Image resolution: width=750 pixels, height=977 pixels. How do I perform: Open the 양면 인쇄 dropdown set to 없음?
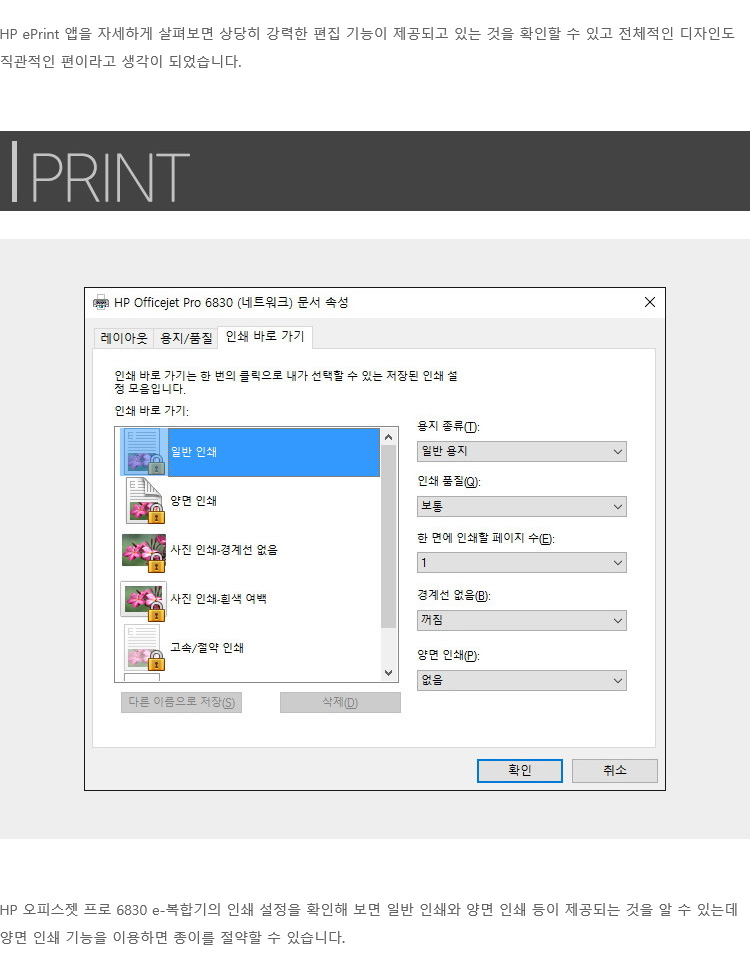tap(521, 680)
